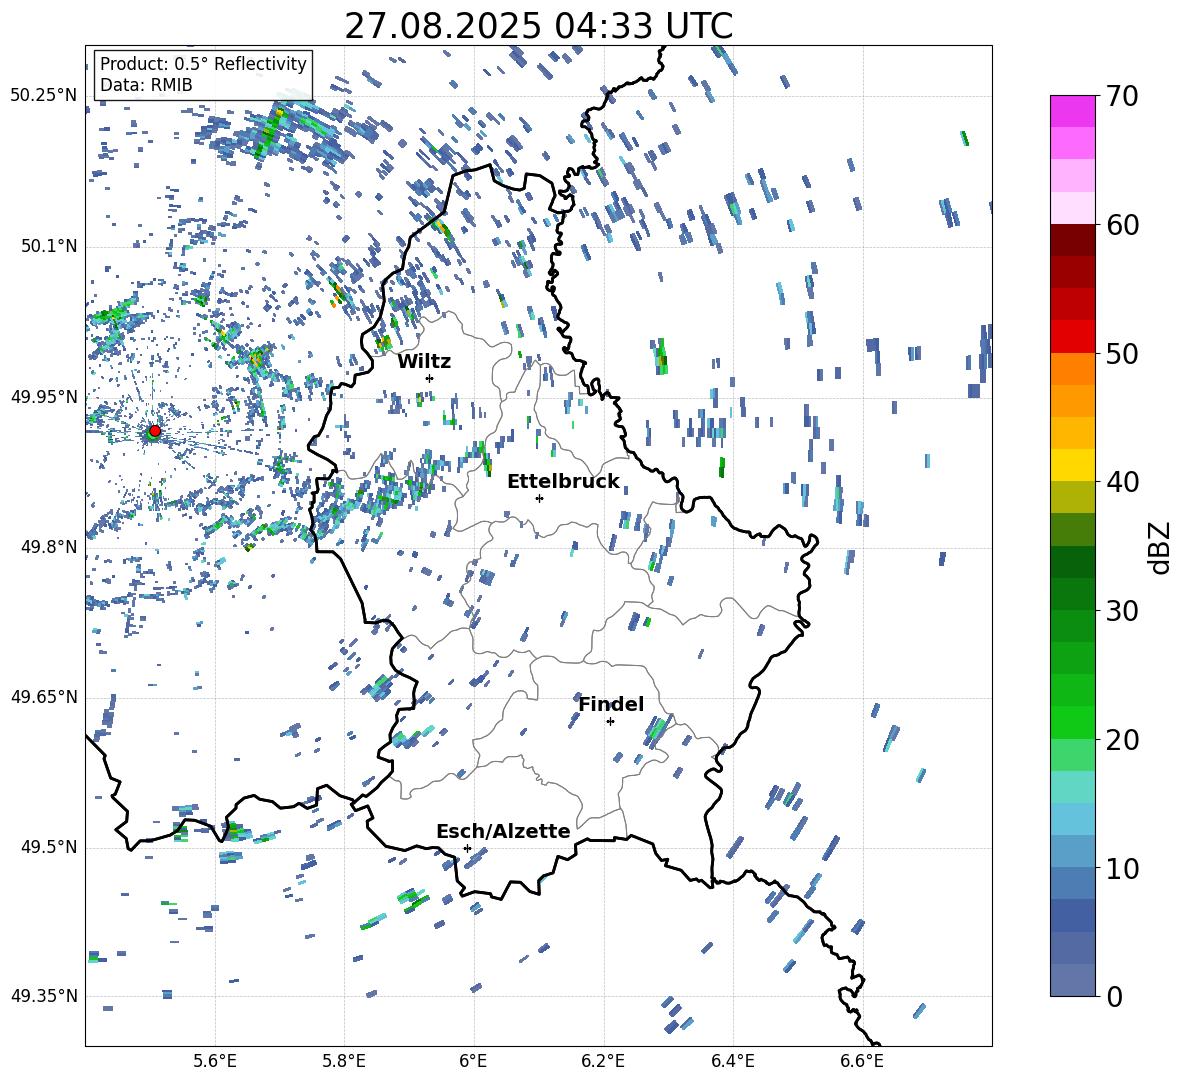Click the yellow 40 dBZ color band

pos(1072,465)
